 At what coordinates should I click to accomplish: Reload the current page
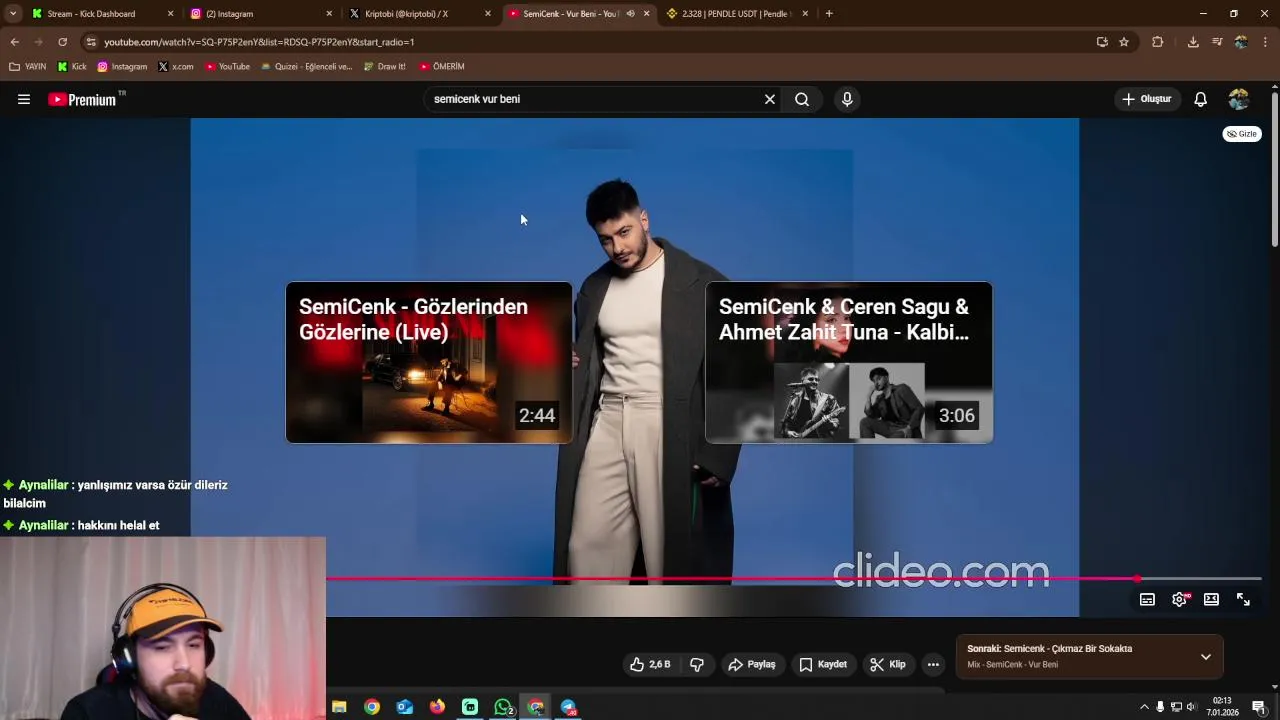pos(62,42)
